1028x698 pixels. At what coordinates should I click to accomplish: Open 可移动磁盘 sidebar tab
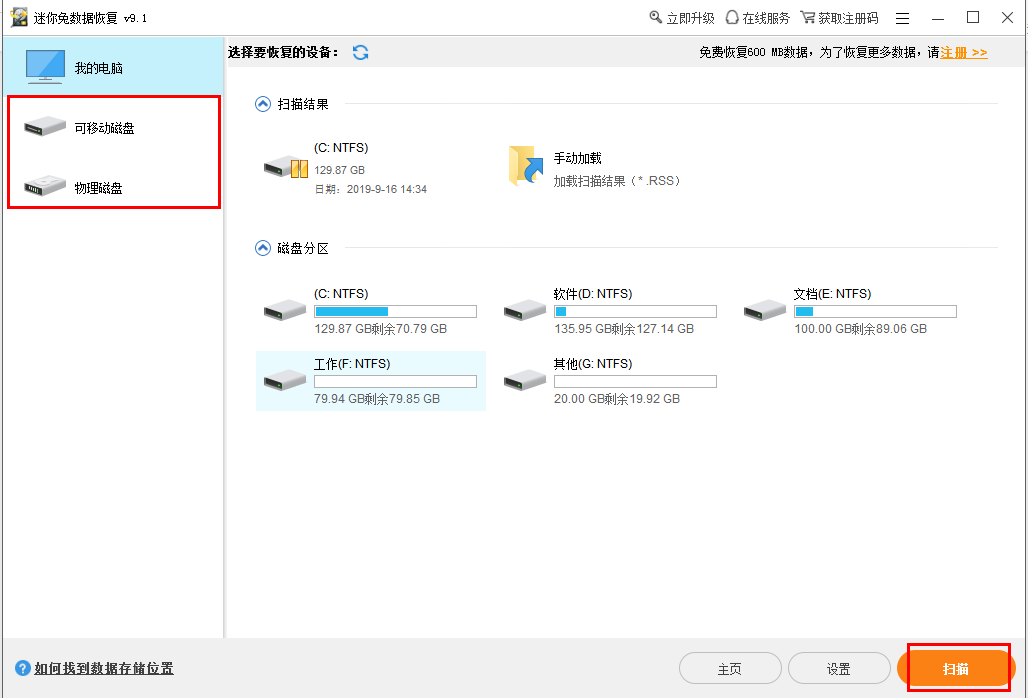[x=113, y=127]
